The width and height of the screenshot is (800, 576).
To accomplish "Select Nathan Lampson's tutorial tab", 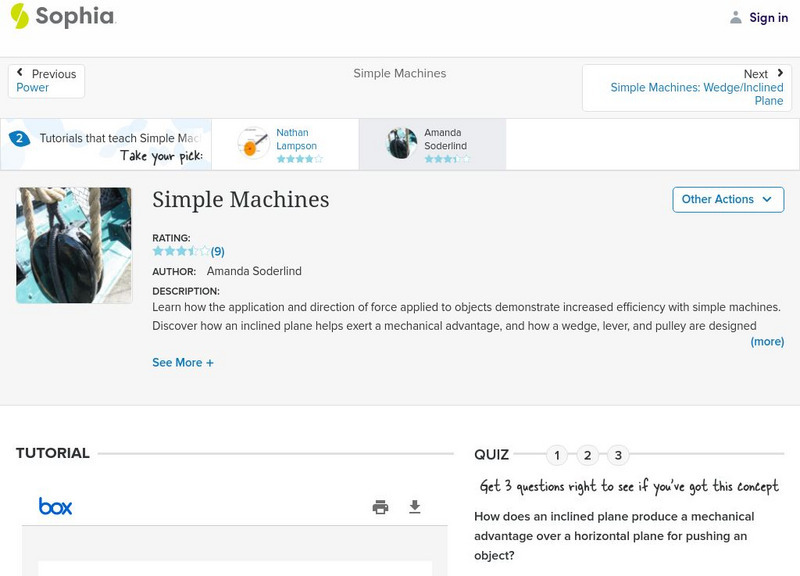I will (297, 144).
